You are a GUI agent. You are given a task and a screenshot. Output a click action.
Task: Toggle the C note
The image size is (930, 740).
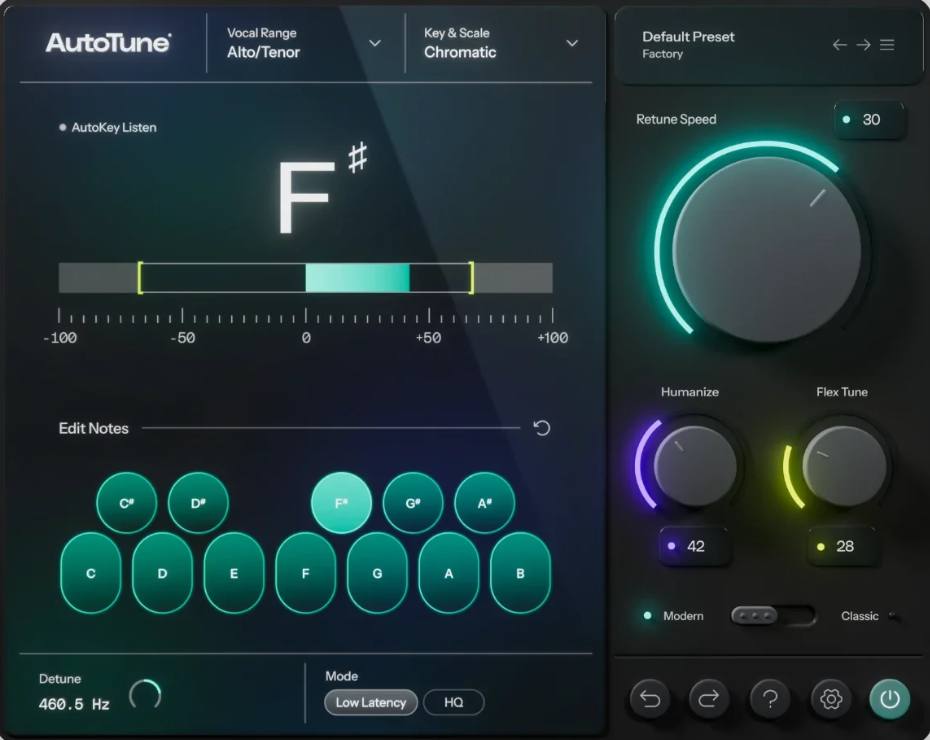tap(91, 573)
